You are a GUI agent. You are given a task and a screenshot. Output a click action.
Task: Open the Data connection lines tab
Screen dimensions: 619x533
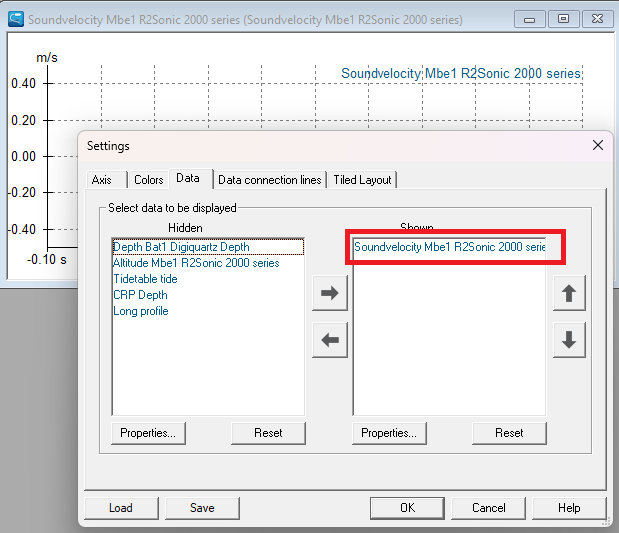coord(270,180)
